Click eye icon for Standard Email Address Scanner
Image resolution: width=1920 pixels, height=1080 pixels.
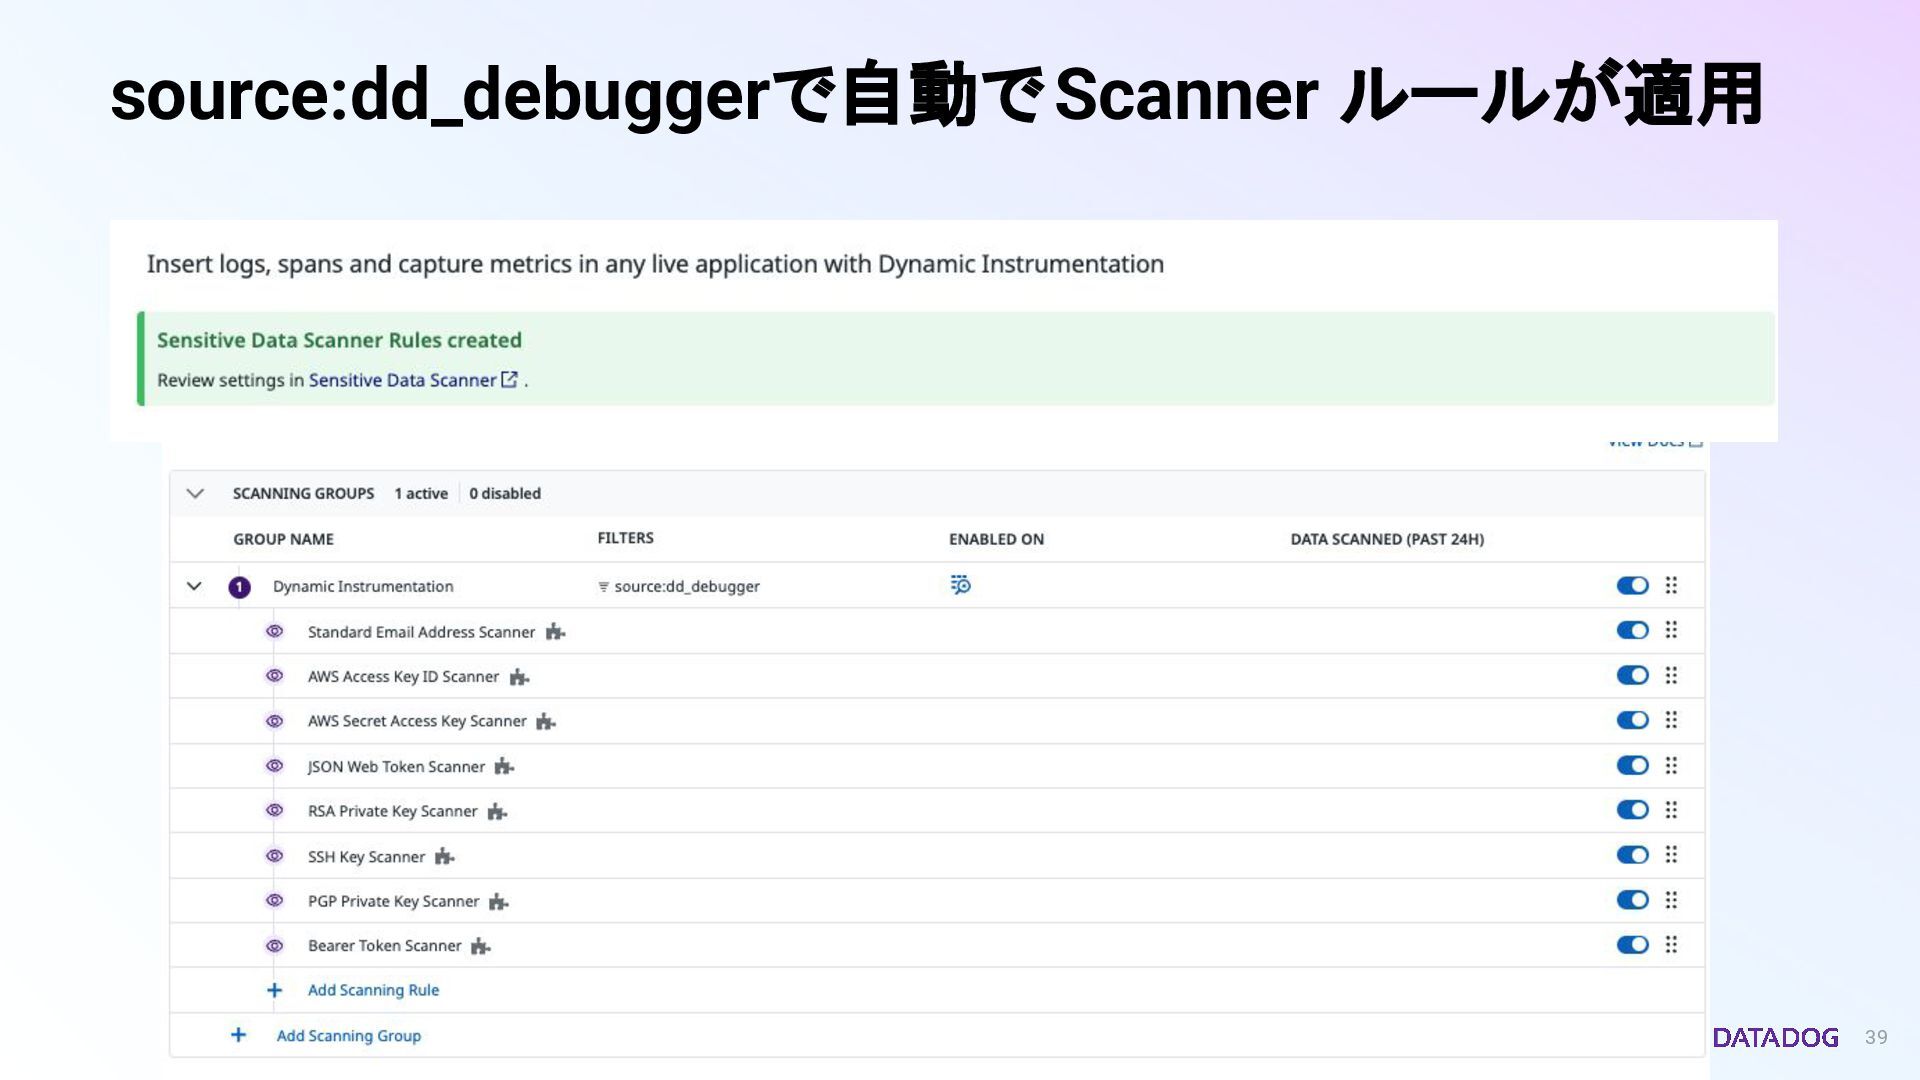tap(274, 631)
